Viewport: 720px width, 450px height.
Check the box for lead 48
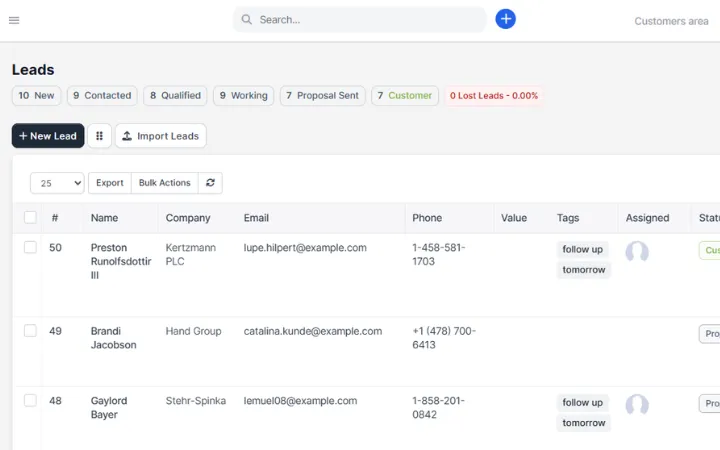pos(30,400)
